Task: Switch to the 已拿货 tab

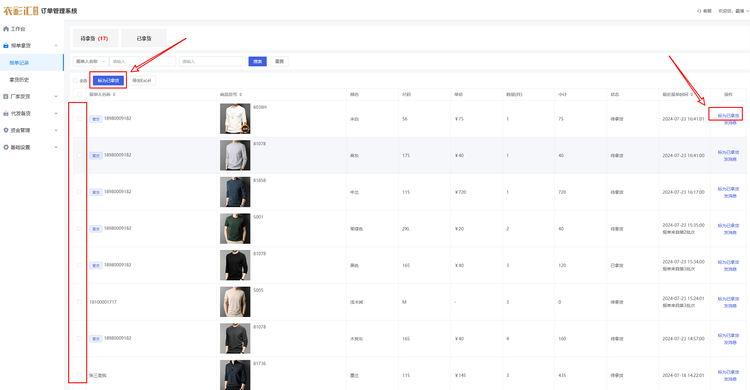Action: coord(144,38)
